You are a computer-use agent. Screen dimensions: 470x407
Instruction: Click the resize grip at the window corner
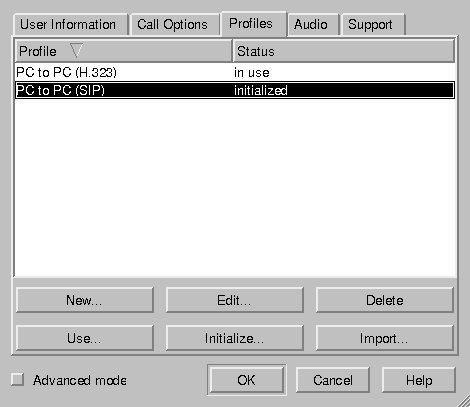coord(463,400)
